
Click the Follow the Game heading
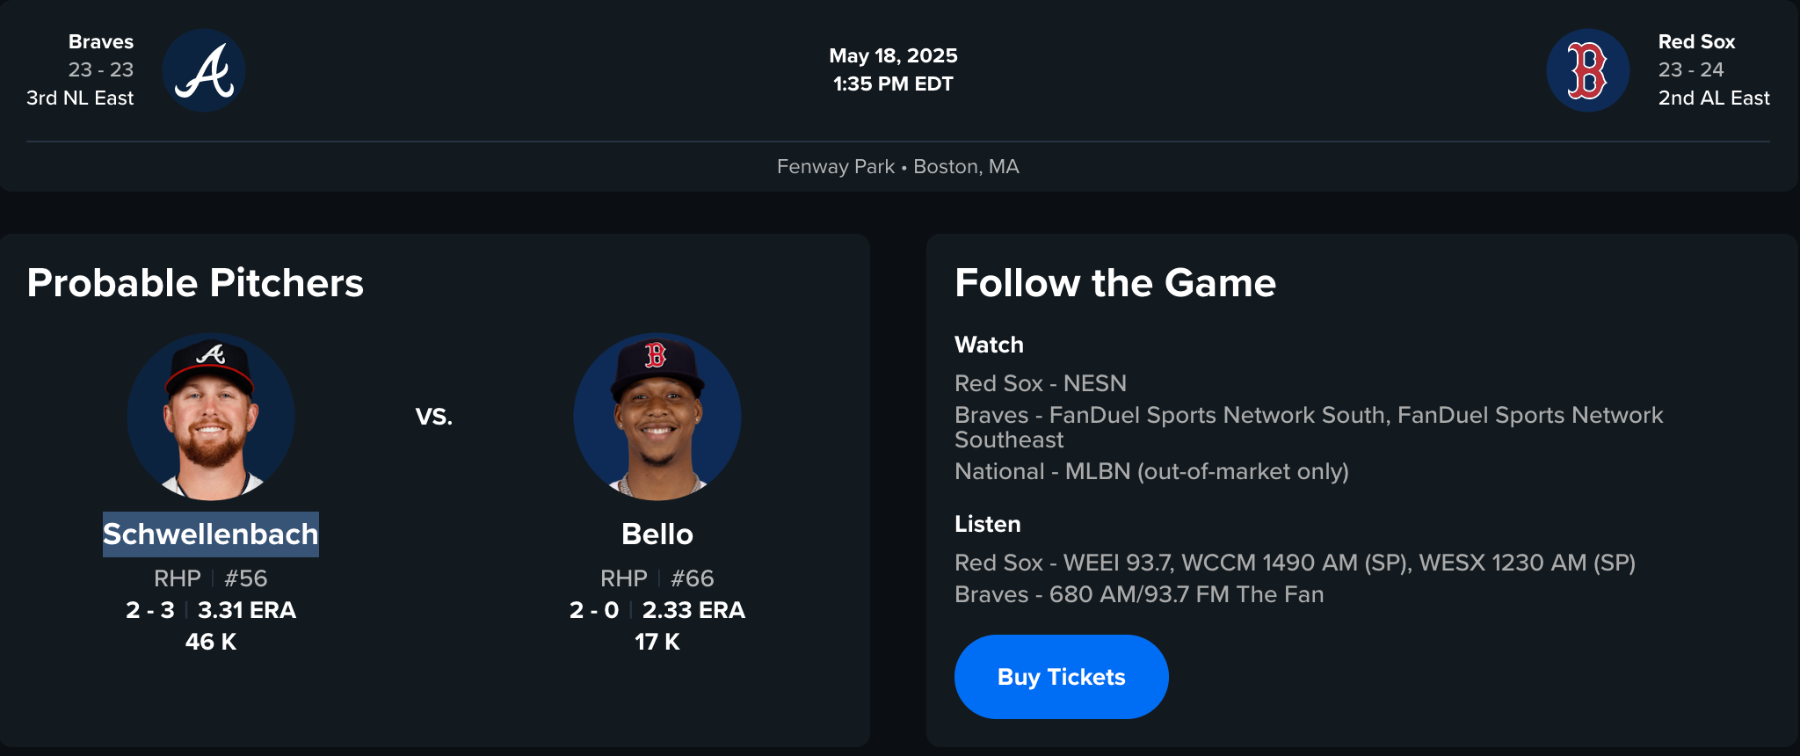tap(1115, 283)
